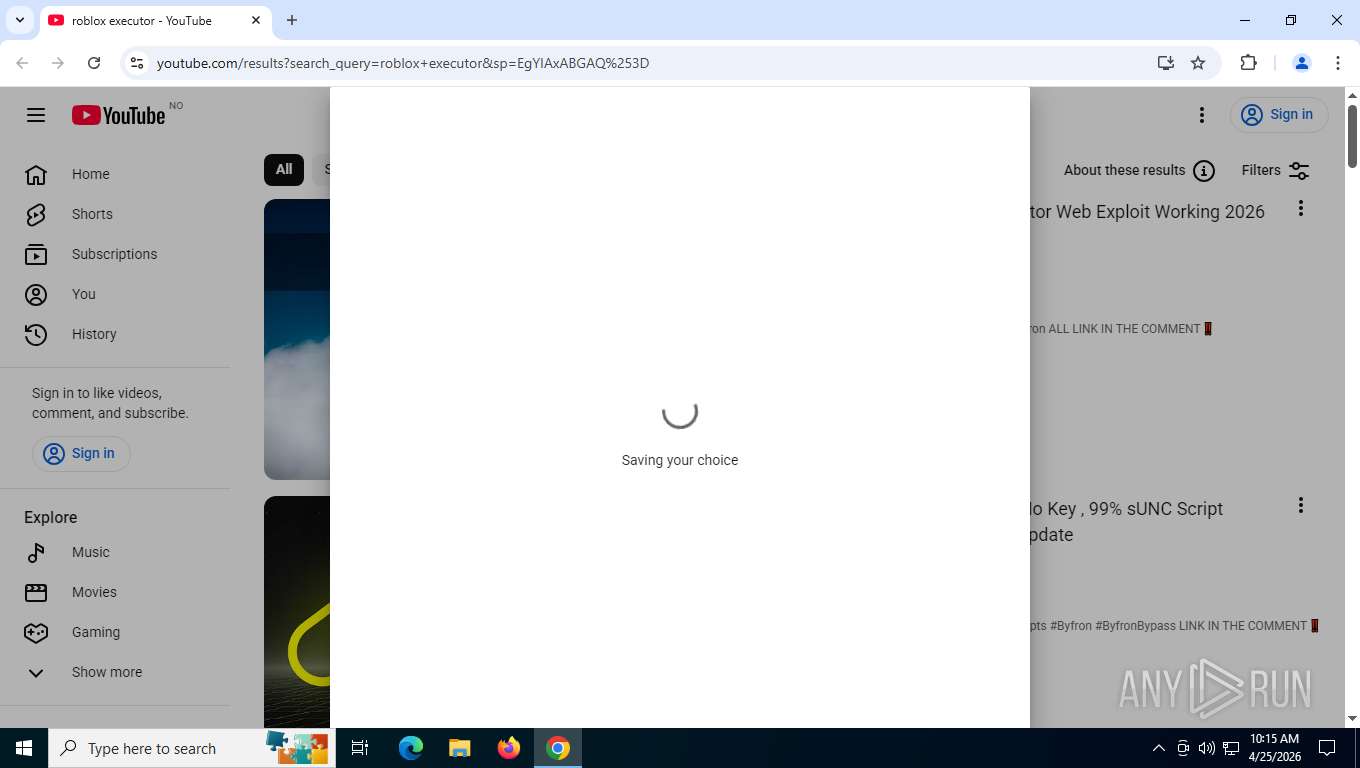Open Shorts in the sidebar
Screen dimensions: 1360x768
(114, 214)
